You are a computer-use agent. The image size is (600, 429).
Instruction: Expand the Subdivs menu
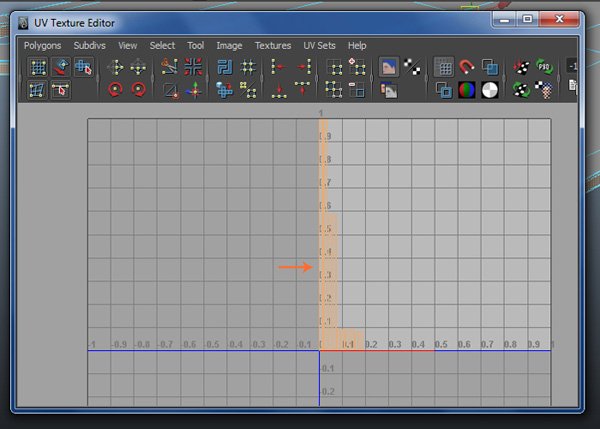[89, 45]
